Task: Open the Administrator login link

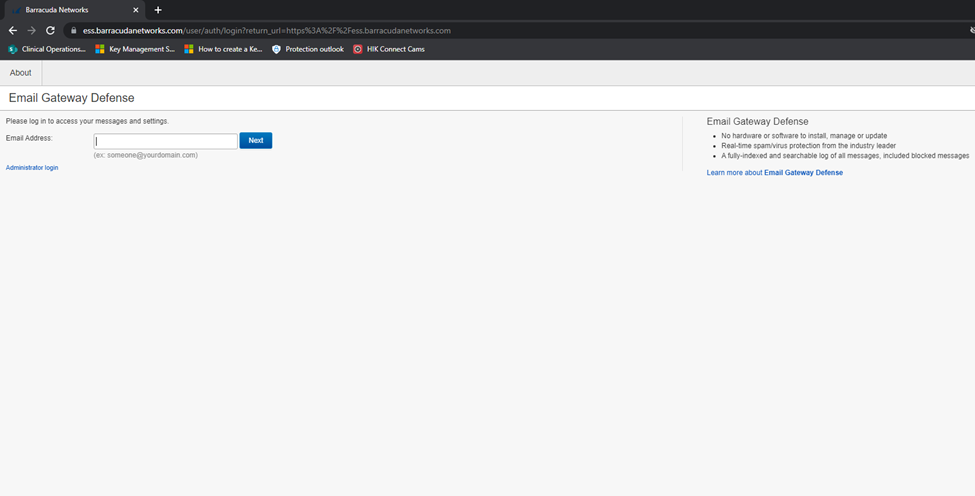Action: coord(32,168)
